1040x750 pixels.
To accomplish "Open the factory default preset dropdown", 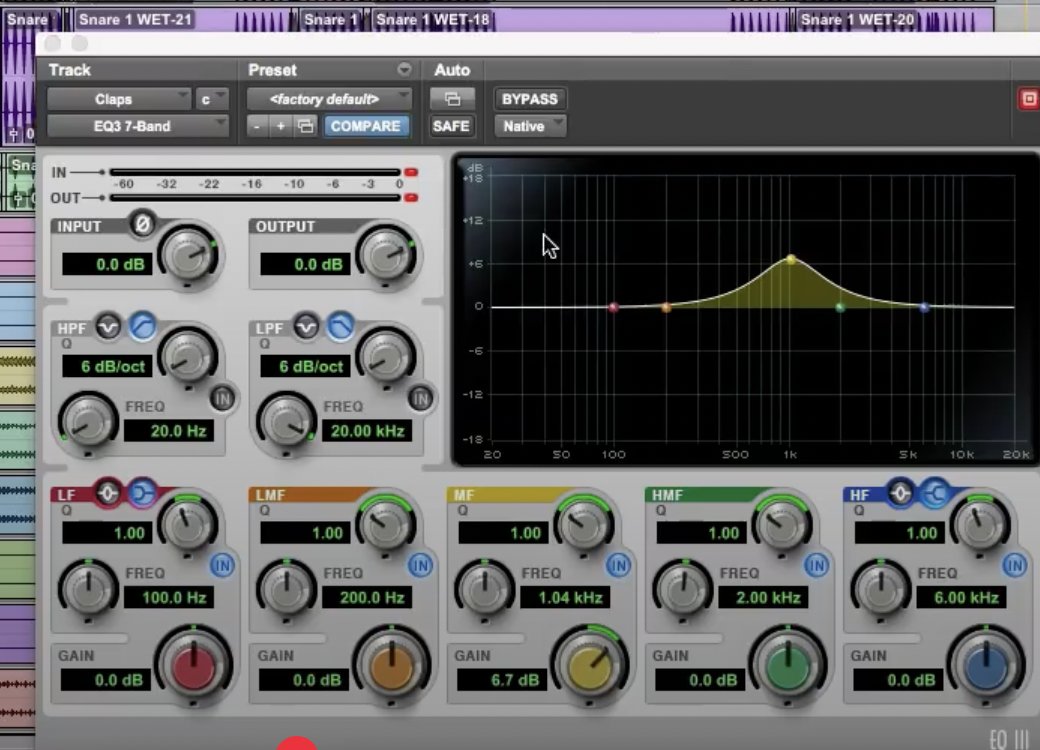I will coord(329,99).
